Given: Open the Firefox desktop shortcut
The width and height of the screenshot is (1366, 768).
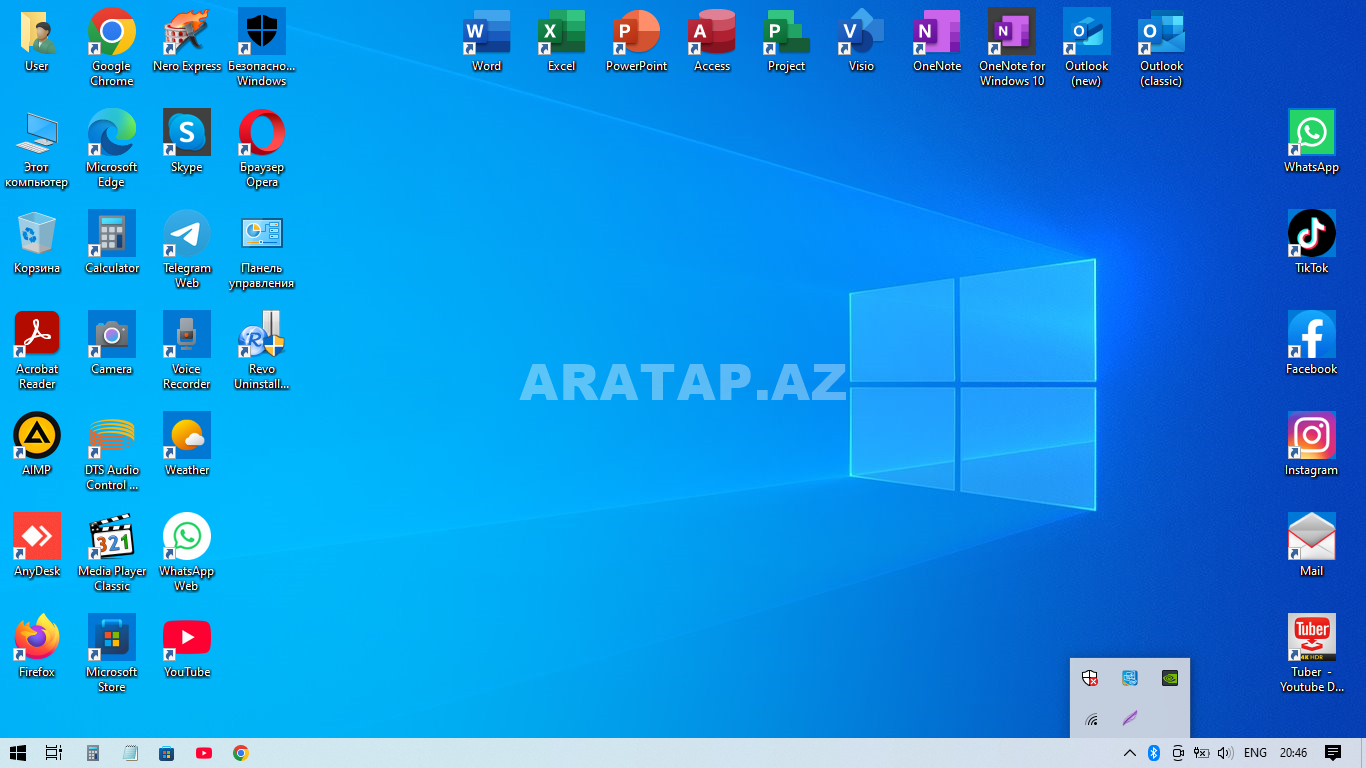Looking at the screenshot, I should click(37, 646).
